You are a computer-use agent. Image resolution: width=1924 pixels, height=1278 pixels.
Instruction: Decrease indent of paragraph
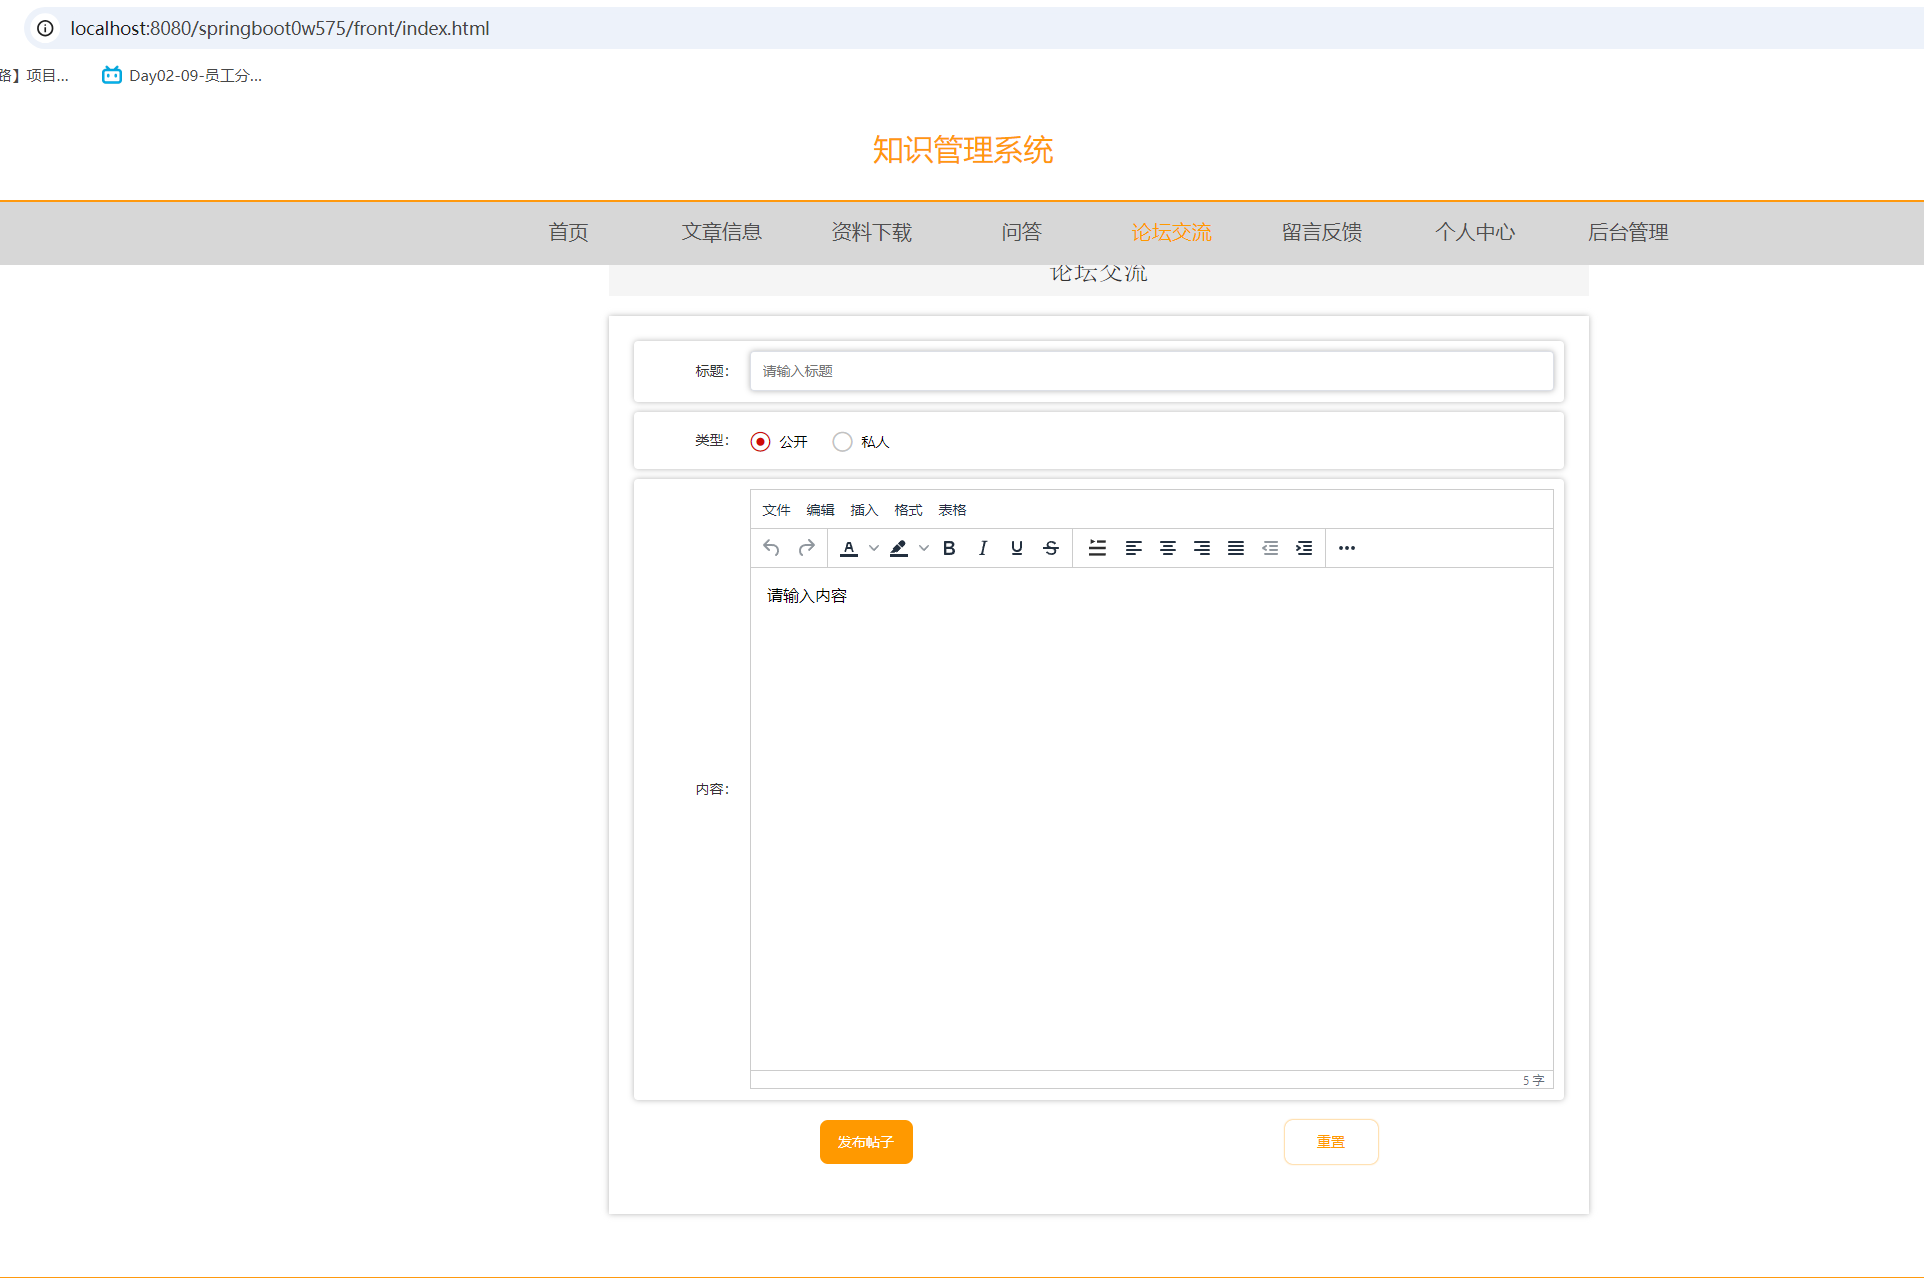pyautogui.click(x=1270, y=548)
